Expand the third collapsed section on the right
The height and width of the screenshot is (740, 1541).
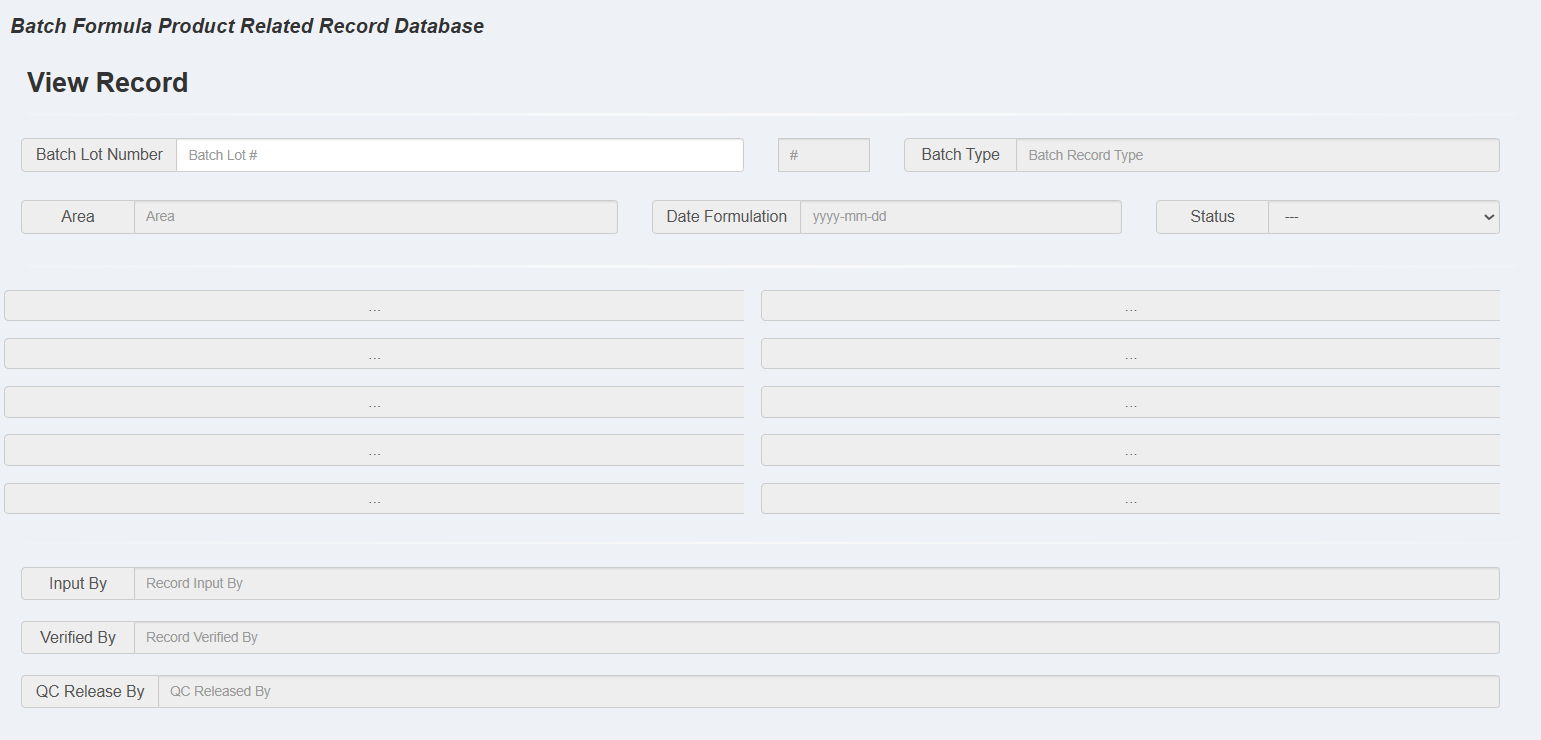(x=1130, y=402)
